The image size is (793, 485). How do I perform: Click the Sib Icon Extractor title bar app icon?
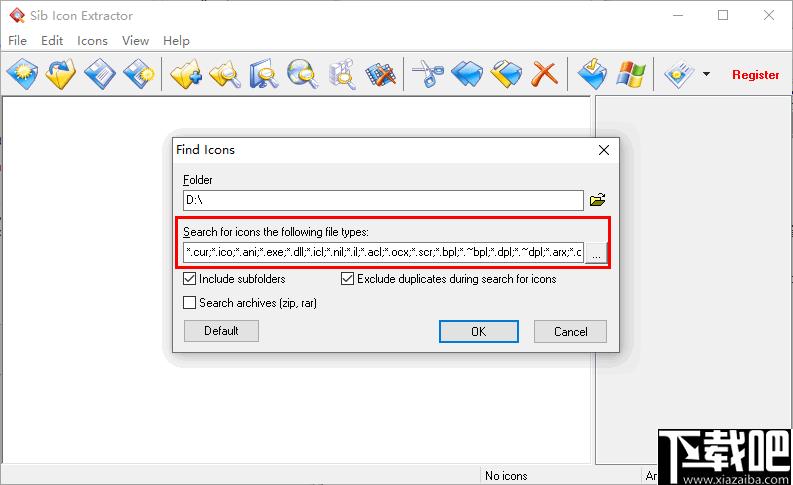tap(17, 16)
